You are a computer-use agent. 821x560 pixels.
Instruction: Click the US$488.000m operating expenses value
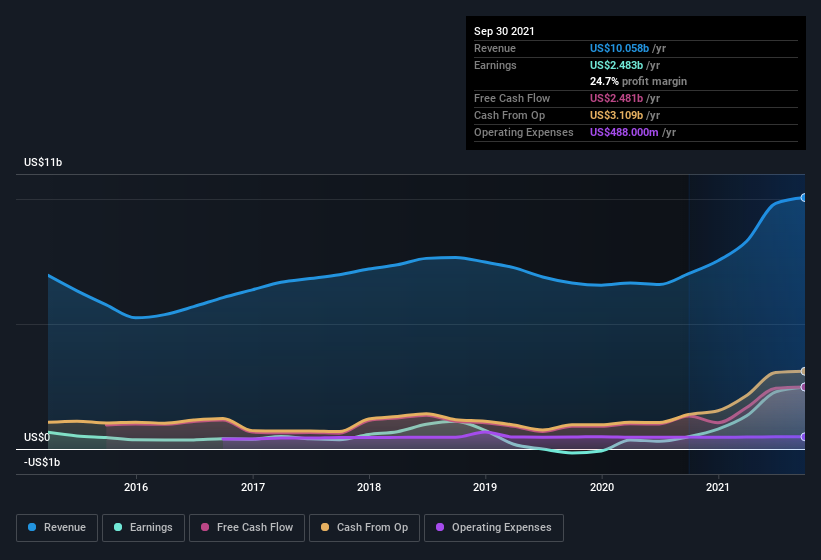[624, 132]
